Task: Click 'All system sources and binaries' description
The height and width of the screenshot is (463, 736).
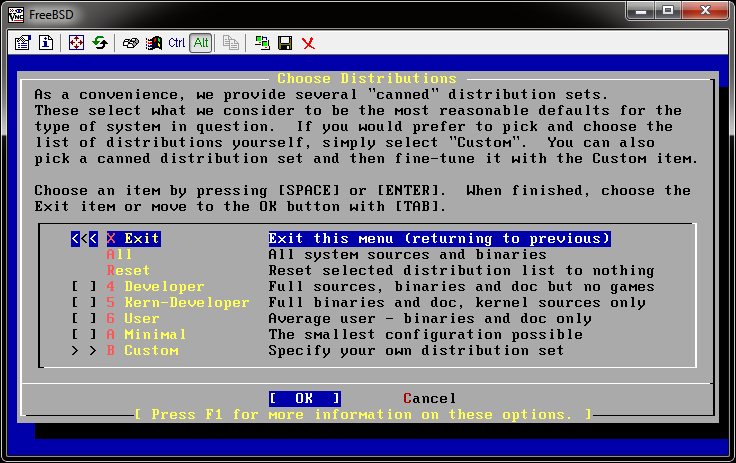Action: point(407,255)
